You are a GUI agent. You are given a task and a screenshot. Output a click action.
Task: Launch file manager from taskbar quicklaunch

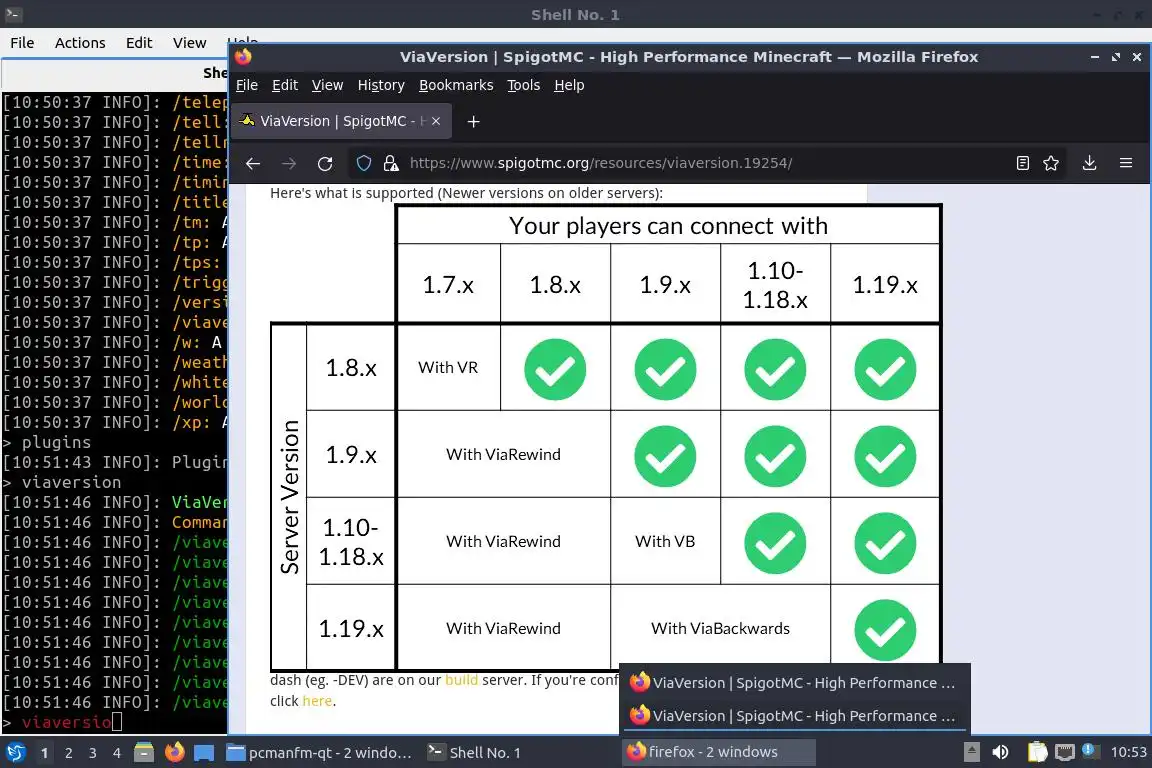pyautogui.click(x=144, y=753)
